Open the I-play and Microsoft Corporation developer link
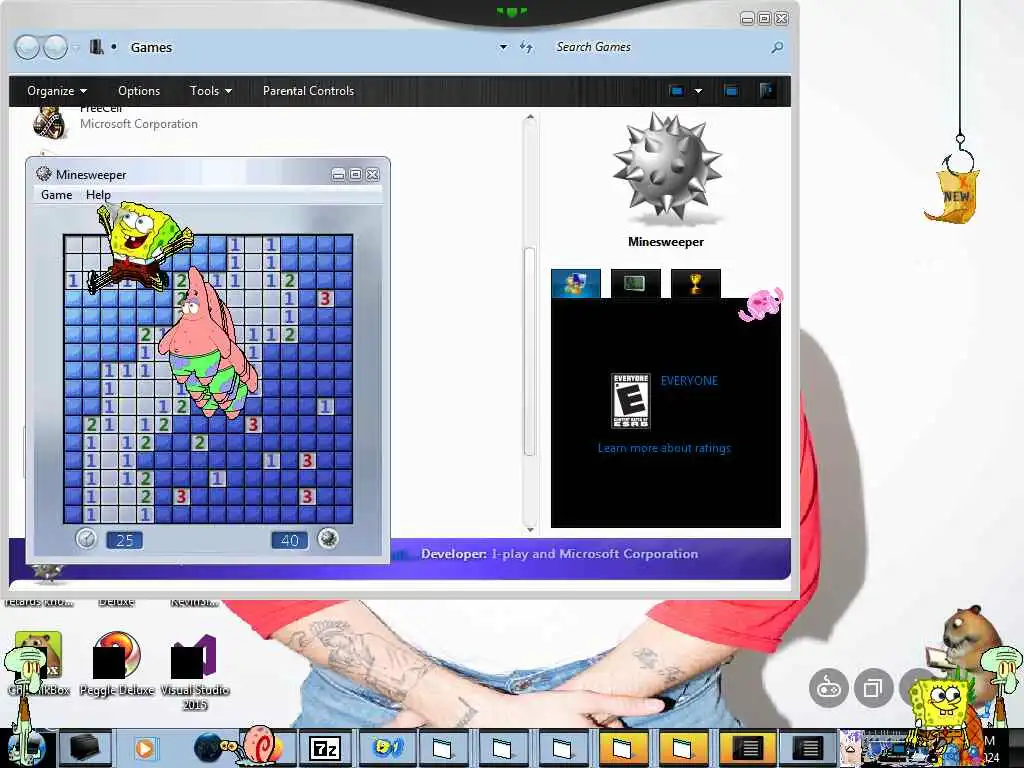1024x768 pixels. [595, 554]
